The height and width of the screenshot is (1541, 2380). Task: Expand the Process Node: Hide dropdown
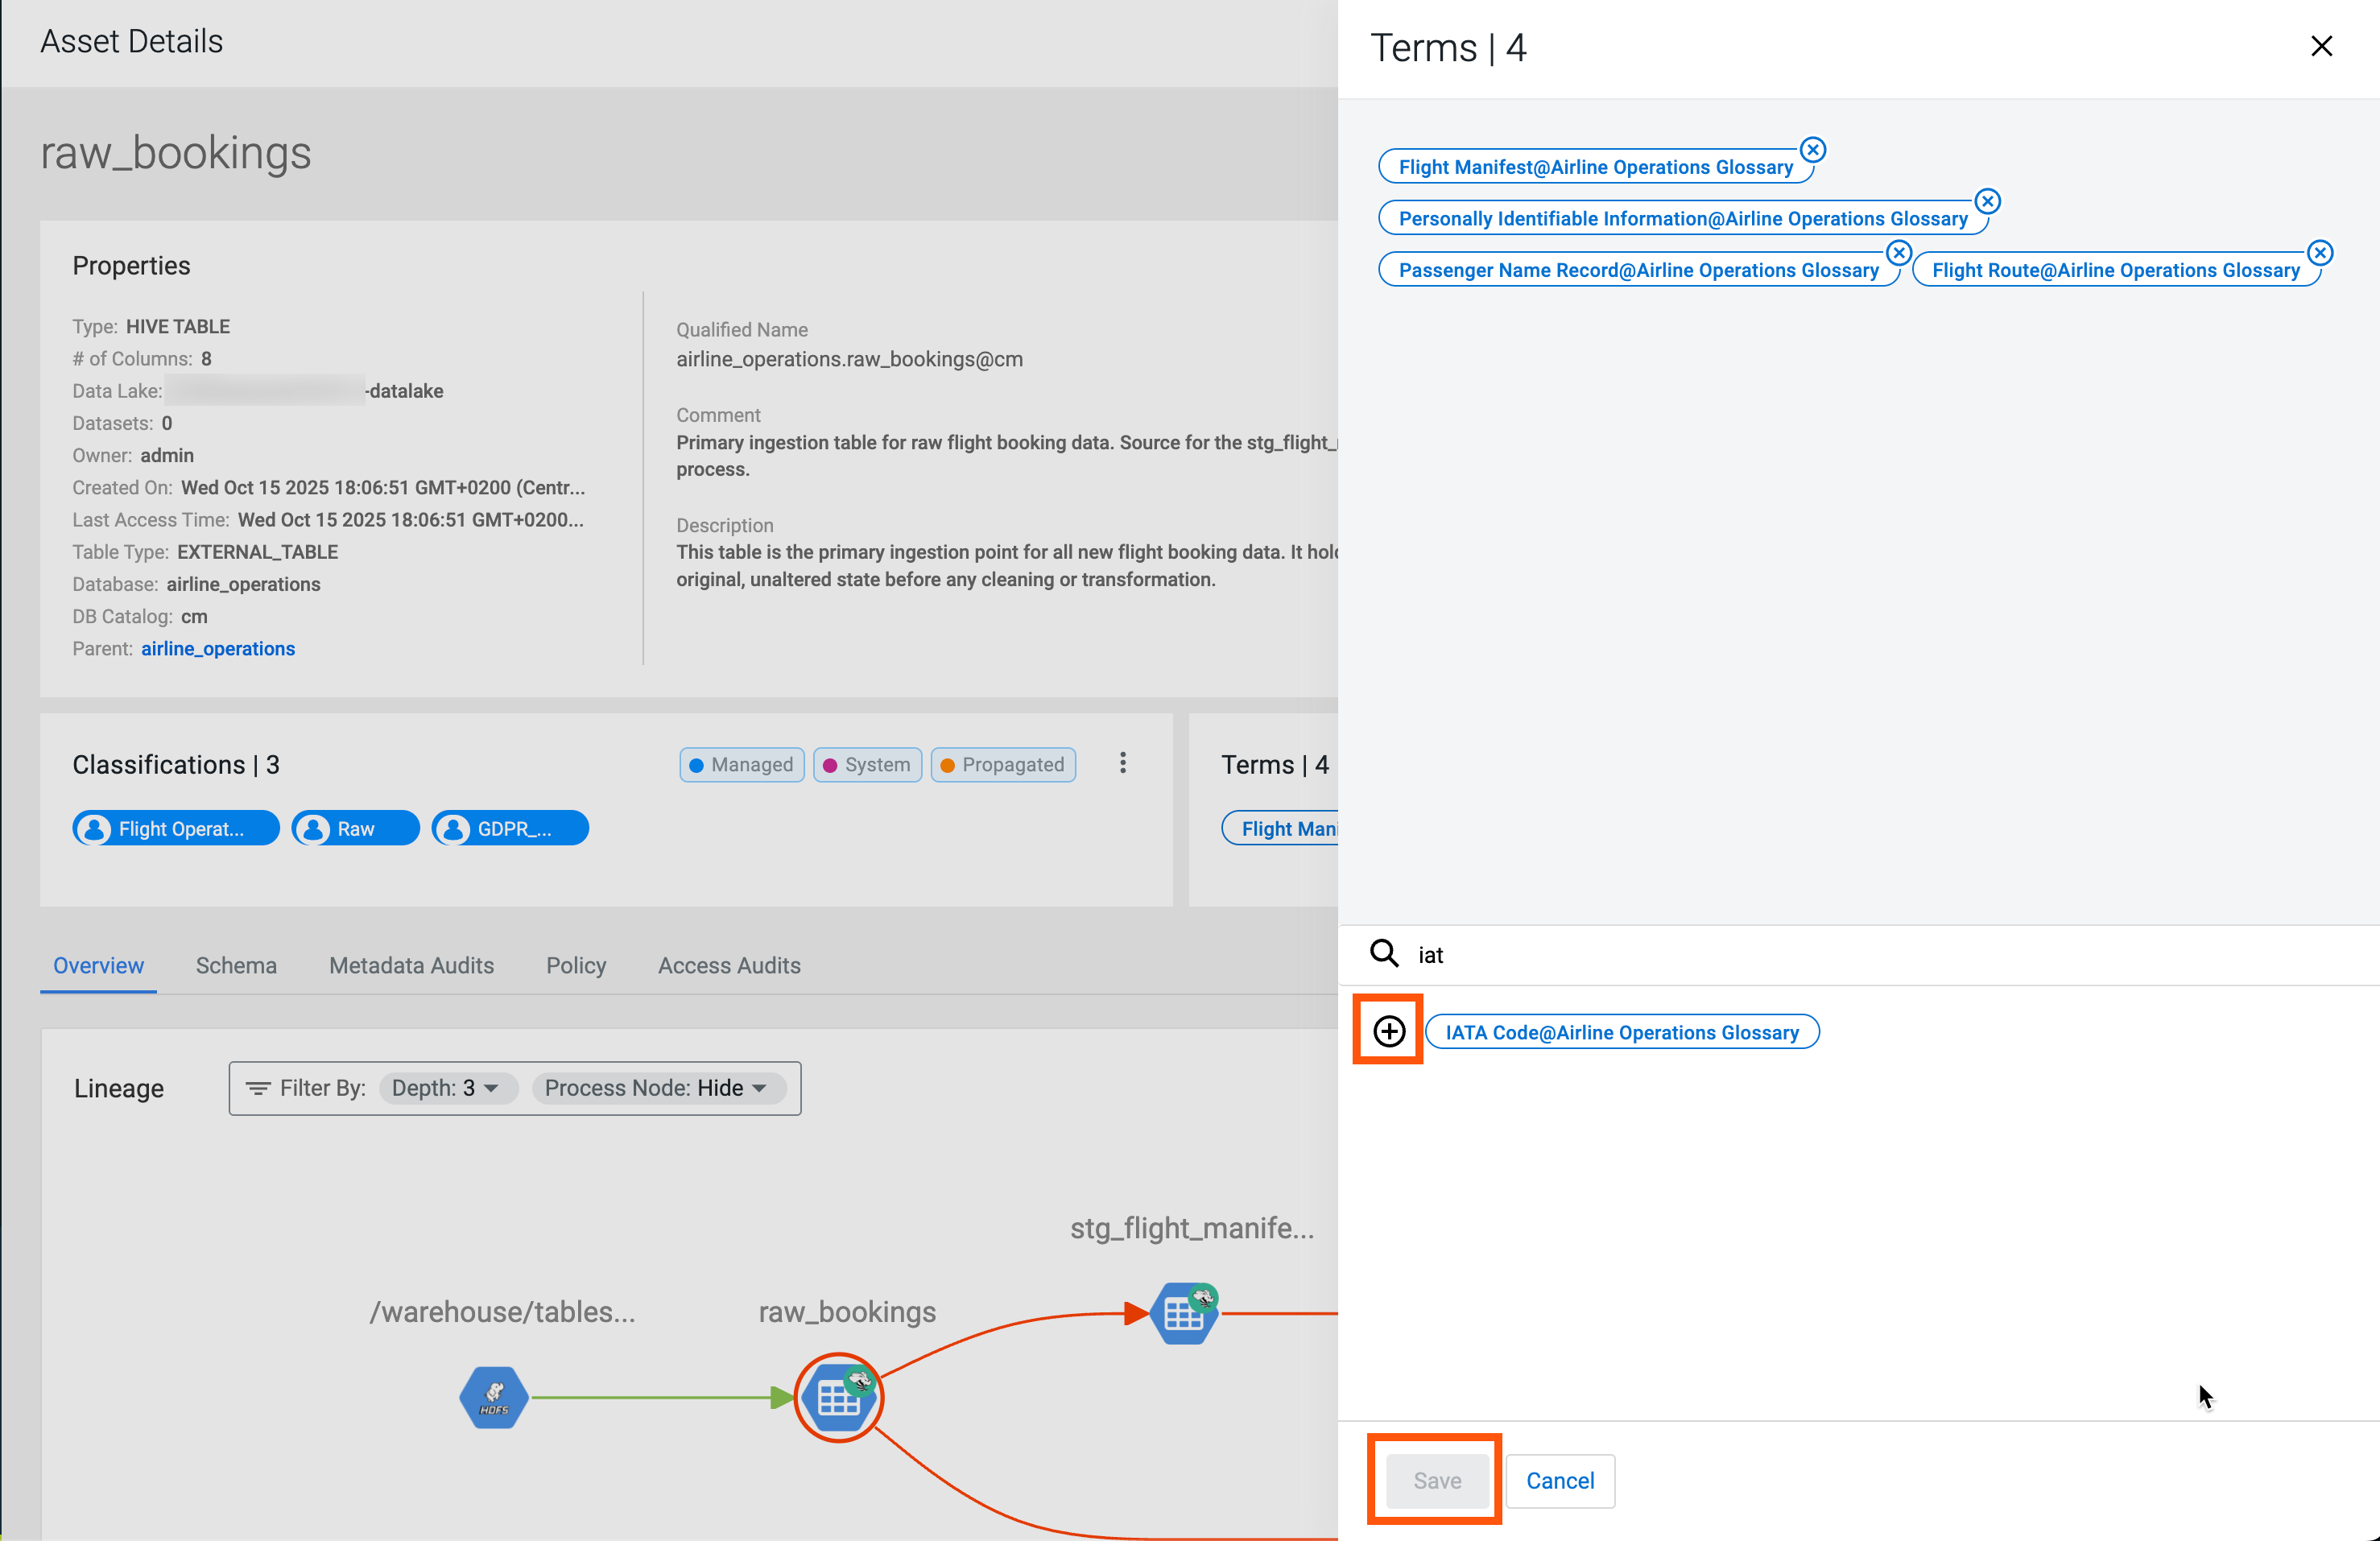coord(656,1088)
